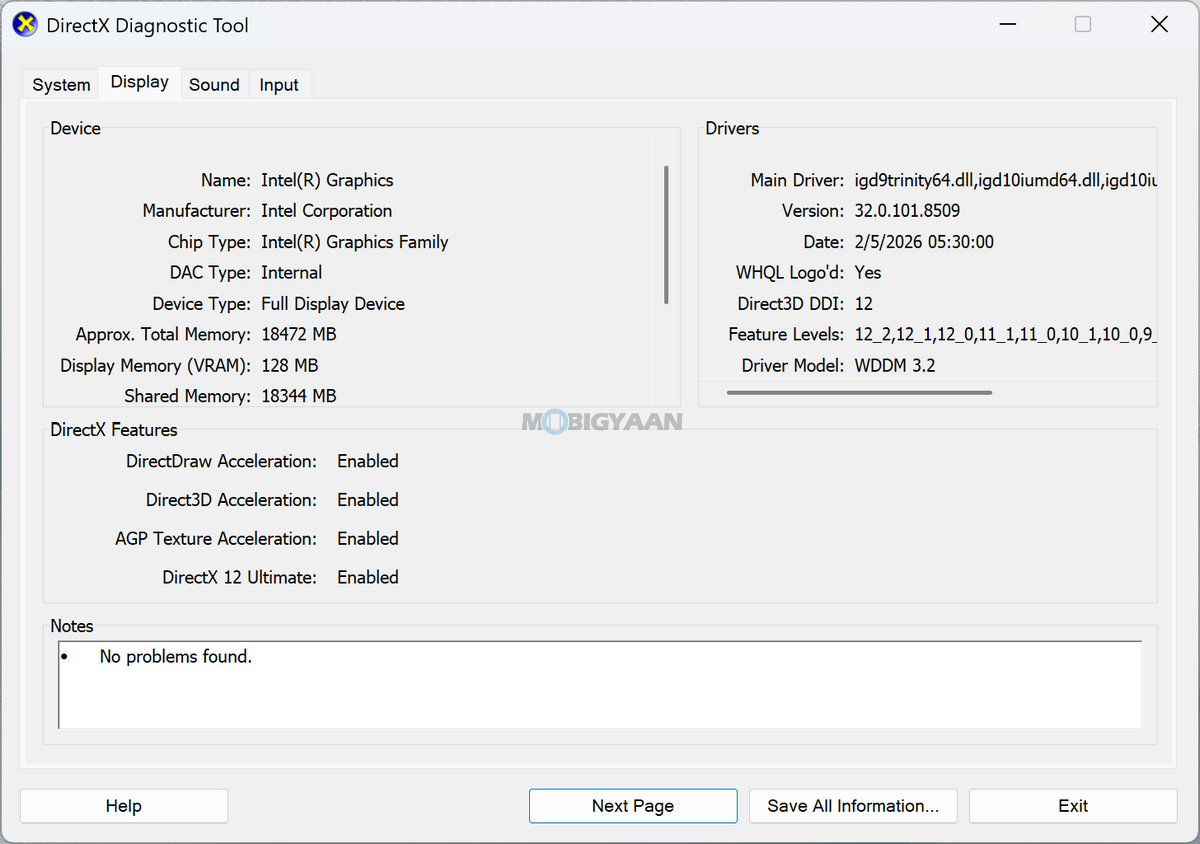Click the "Driver Model:" label
1200x844 pixels.
(793, 366)
